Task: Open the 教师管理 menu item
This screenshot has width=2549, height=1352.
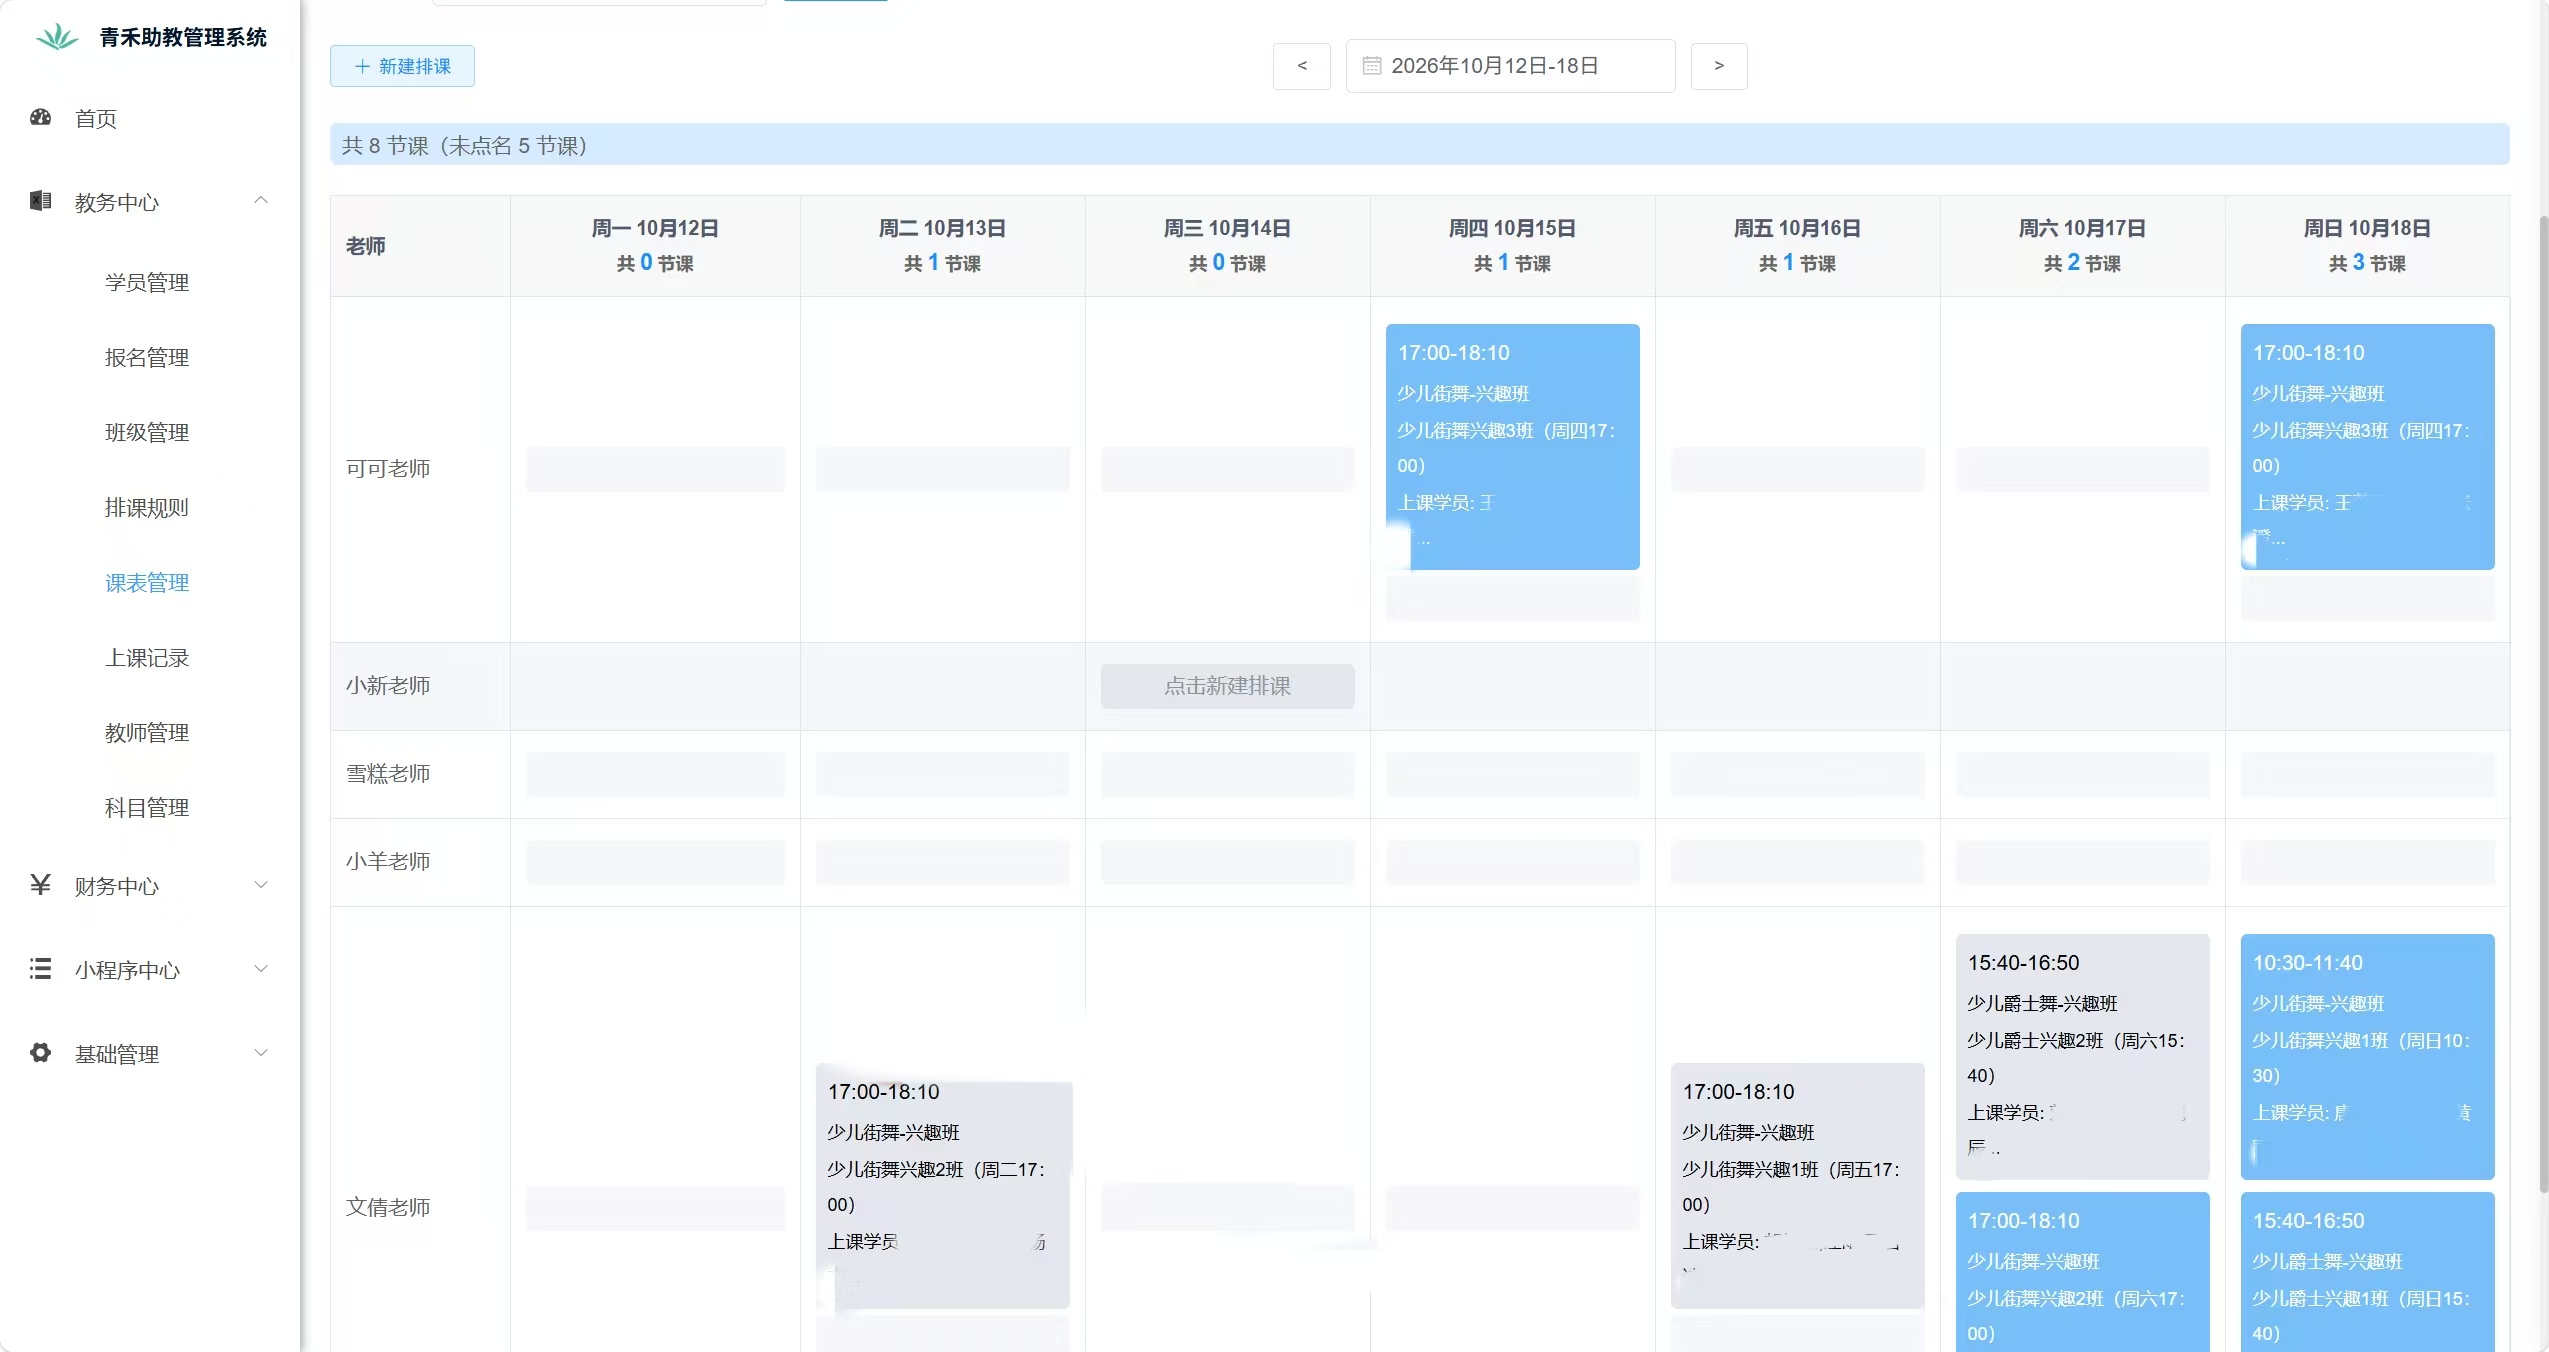Action: coord(147,733)
